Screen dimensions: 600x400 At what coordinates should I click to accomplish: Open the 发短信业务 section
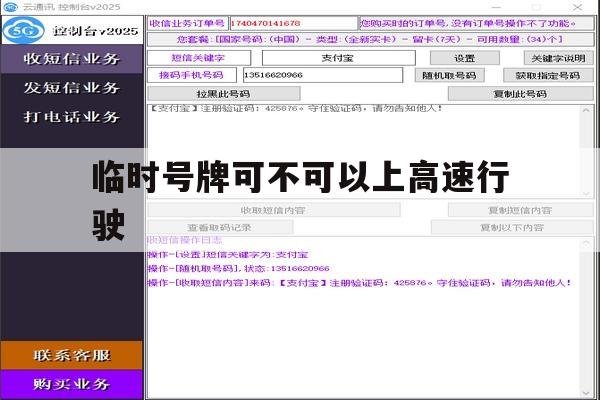72,88
